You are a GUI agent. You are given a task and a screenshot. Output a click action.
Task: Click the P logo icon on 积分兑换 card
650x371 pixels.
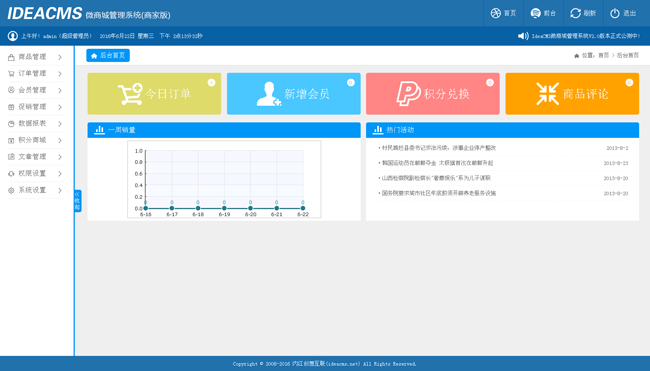point(408,94)
